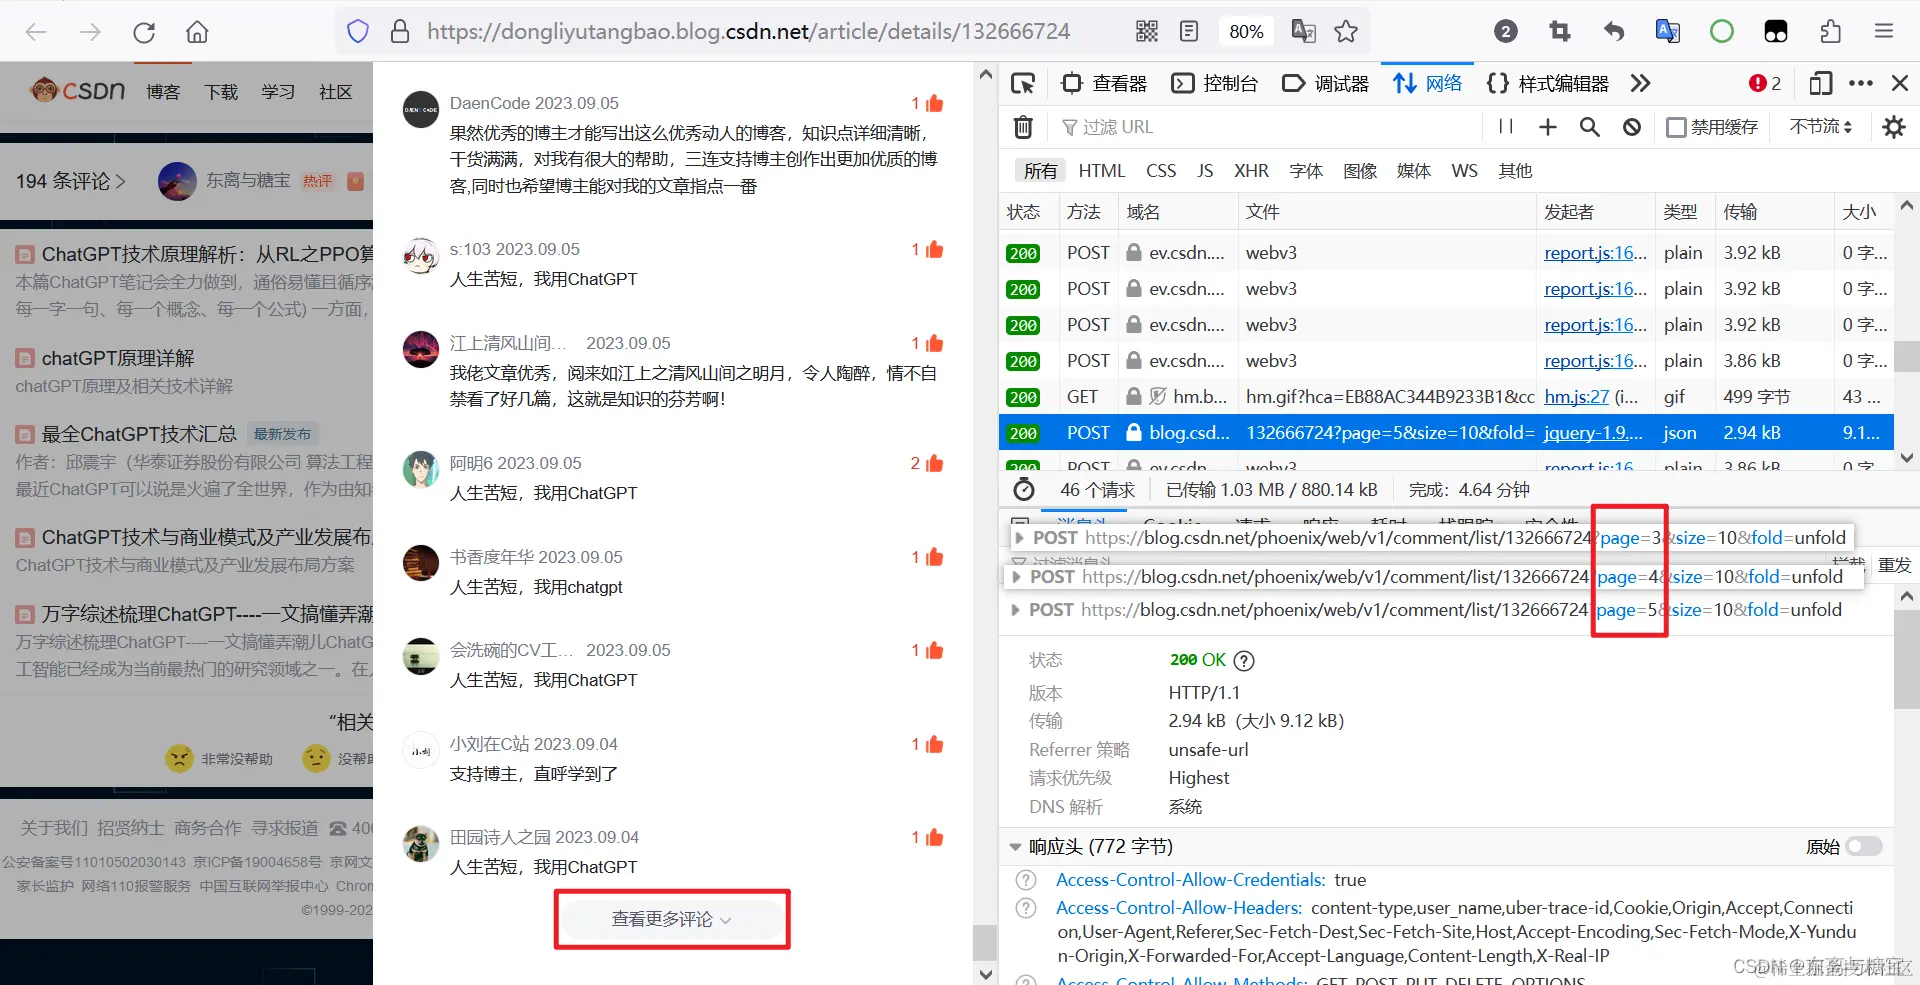The width and height of the screenshot is (1920, 985).
Task: Enable the 禁用缓存 checkbox
Action: (x=1676, y=127)
